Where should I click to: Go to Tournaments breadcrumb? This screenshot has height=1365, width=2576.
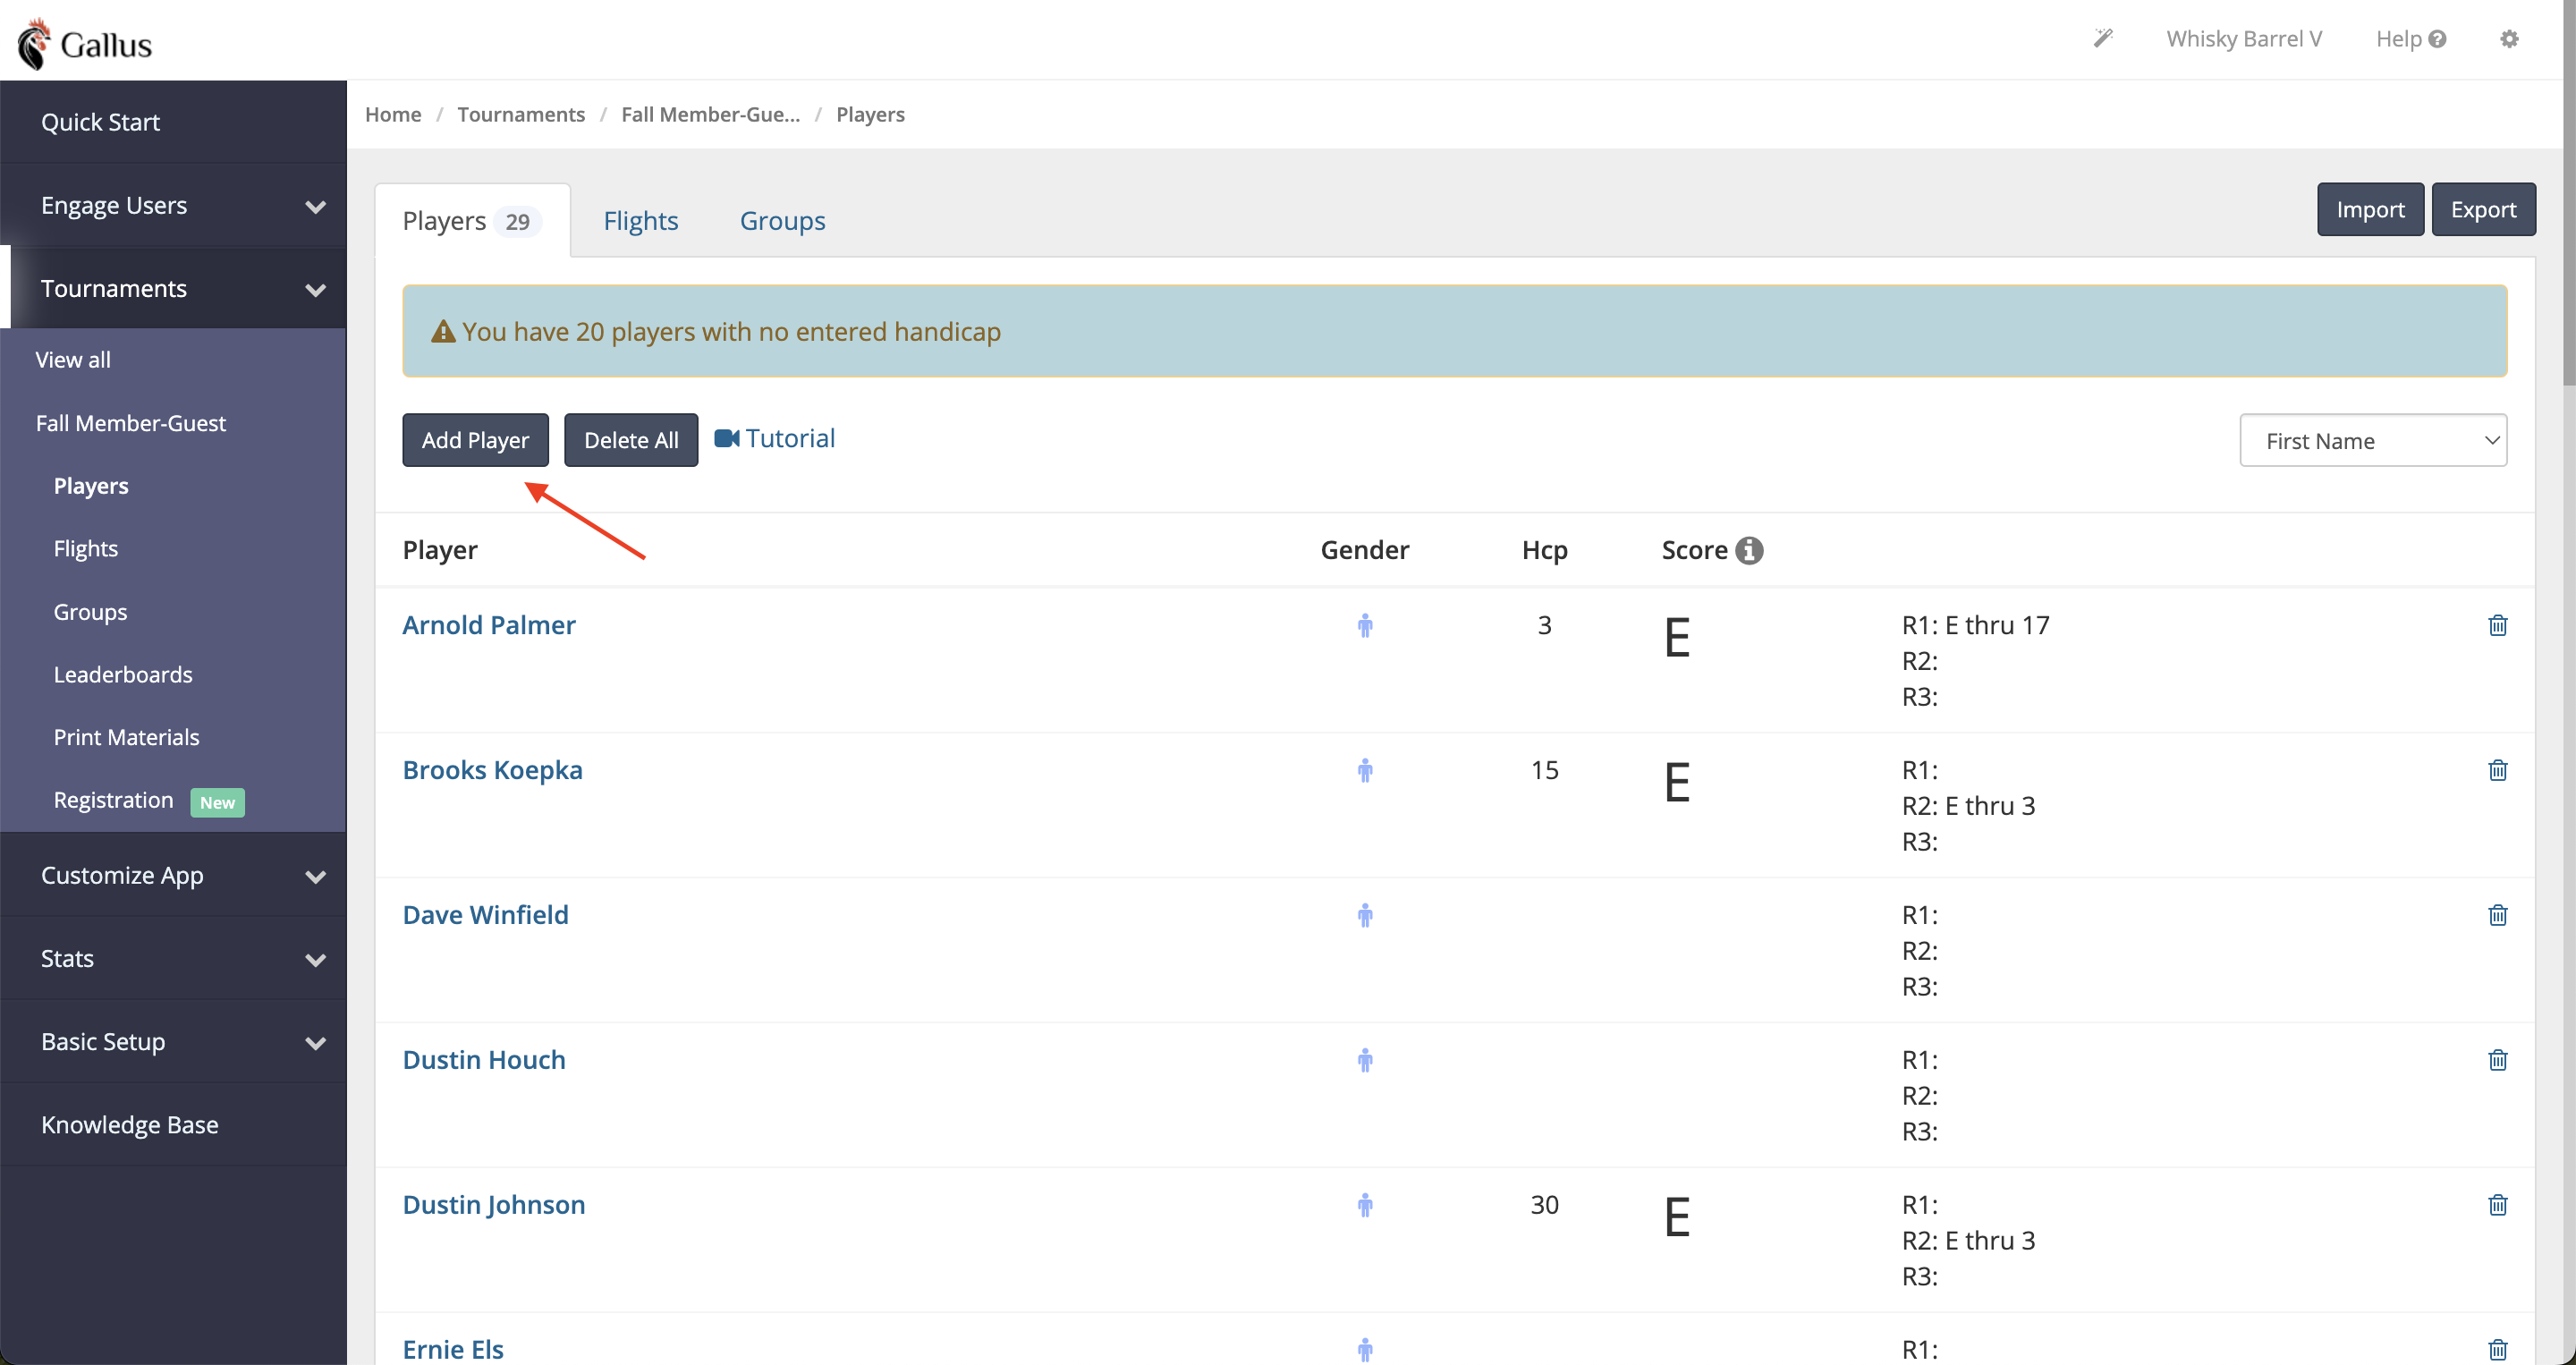(521, 114)
